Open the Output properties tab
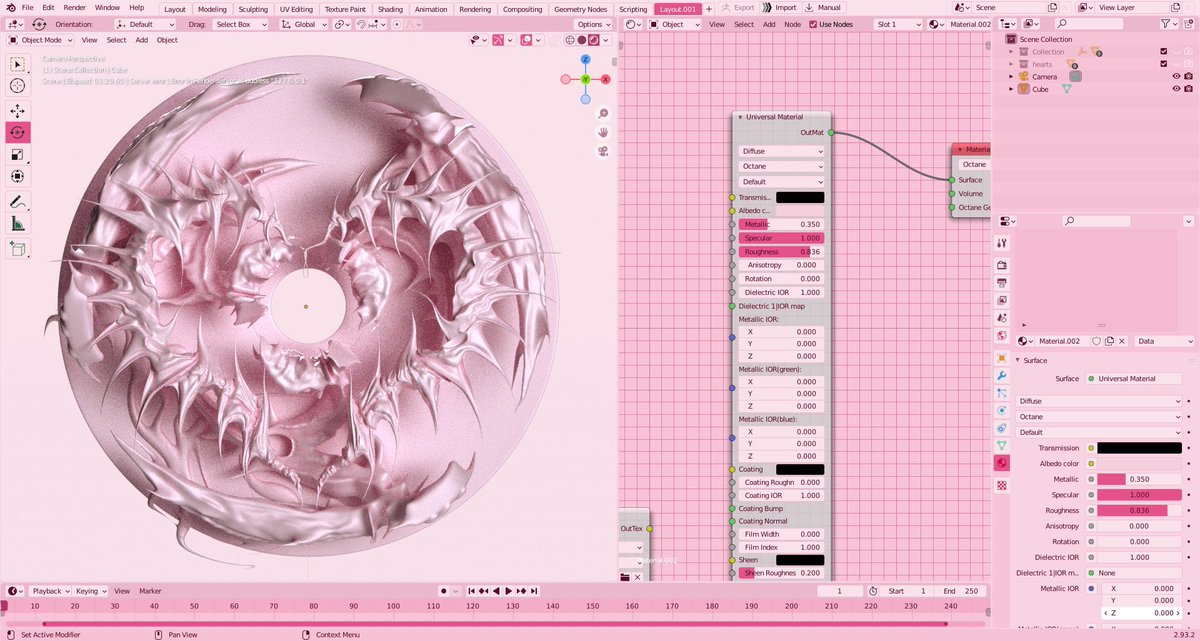Screen dimensions: 1200x641 point(1002,283)
